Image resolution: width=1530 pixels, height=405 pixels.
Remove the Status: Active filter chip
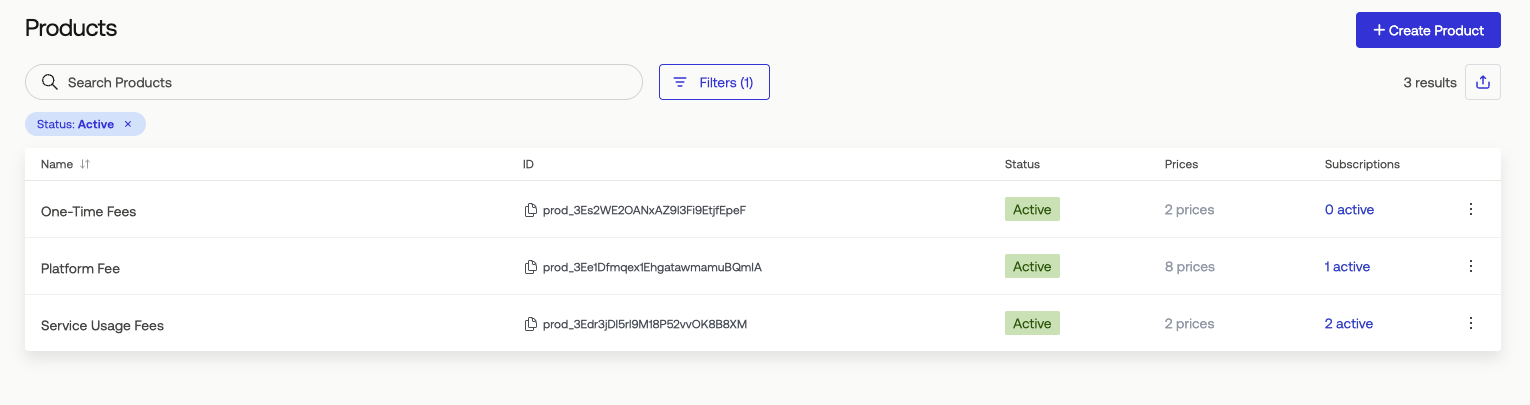[x=128, y=124]
